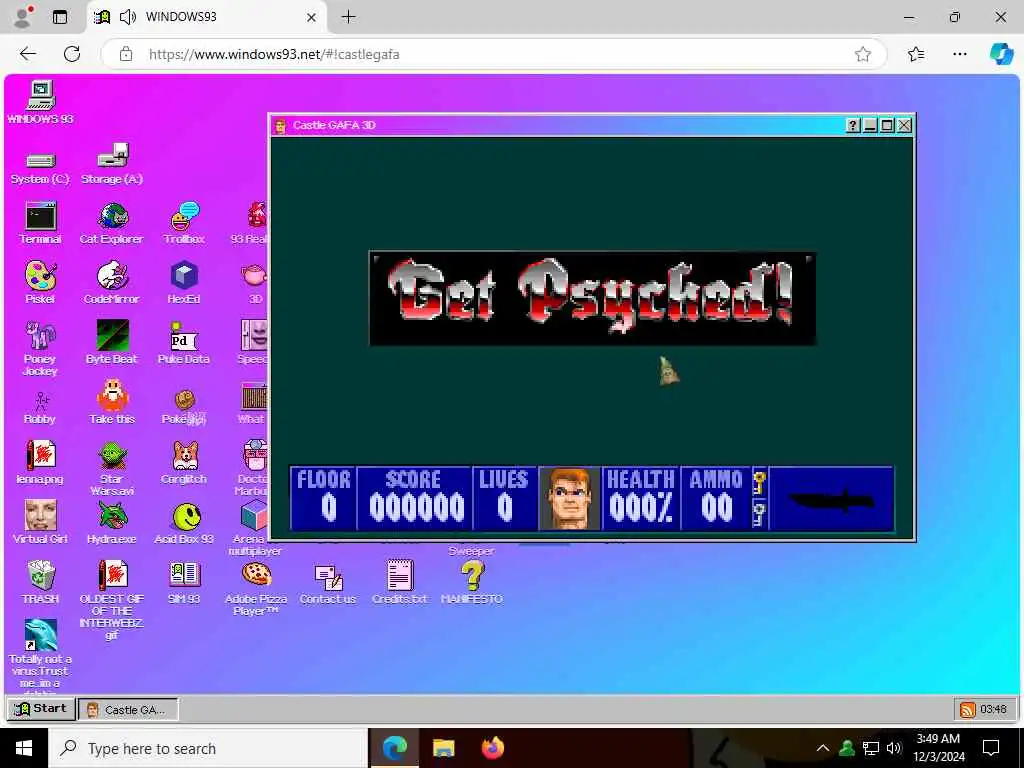Click the Castle GAFA 3D help button
Screen dimensions: 1024x768
pyautogui.click(x=853, y=125)
